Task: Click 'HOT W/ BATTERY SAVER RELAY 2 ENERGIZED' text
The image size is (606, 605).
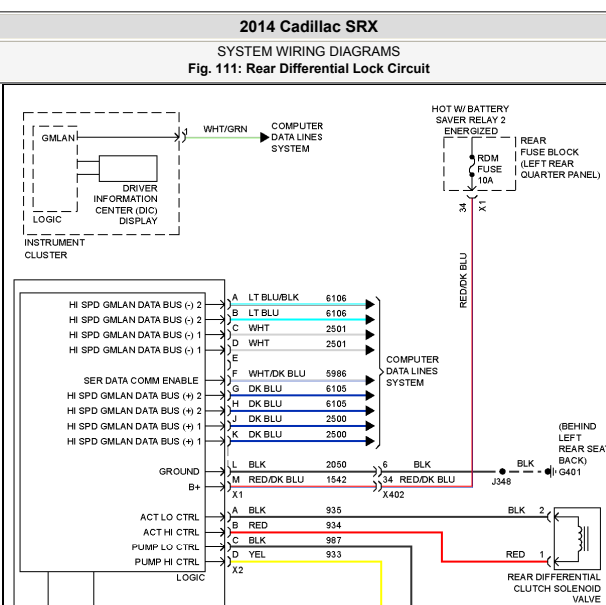Action: pos(470,120)
